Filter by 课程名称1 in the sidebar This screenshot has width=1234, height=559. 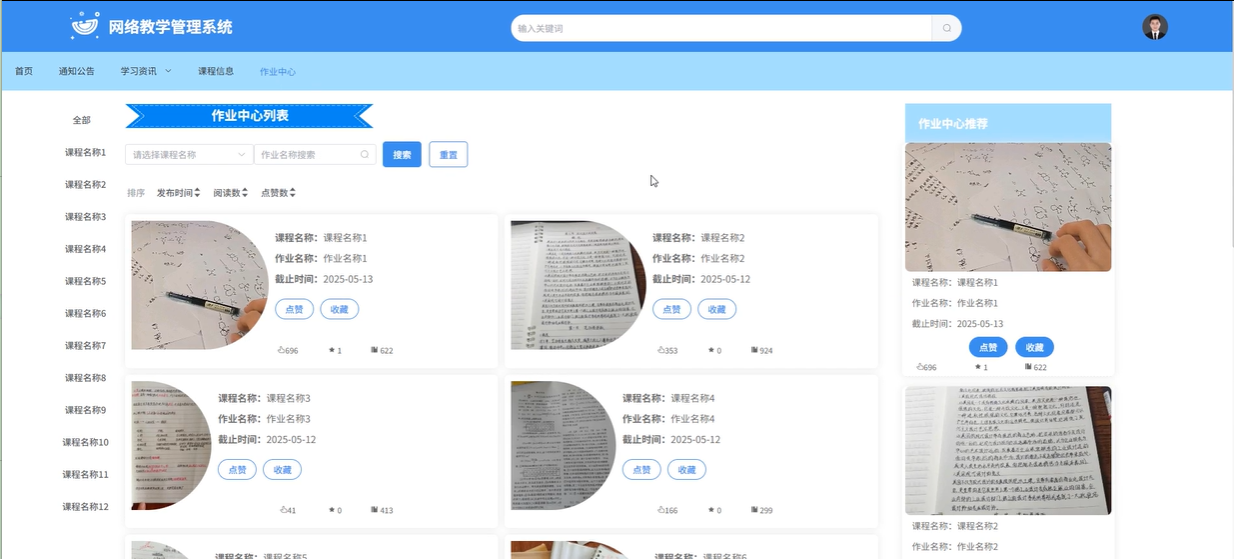pyautogui.click(x=86, y=152)
